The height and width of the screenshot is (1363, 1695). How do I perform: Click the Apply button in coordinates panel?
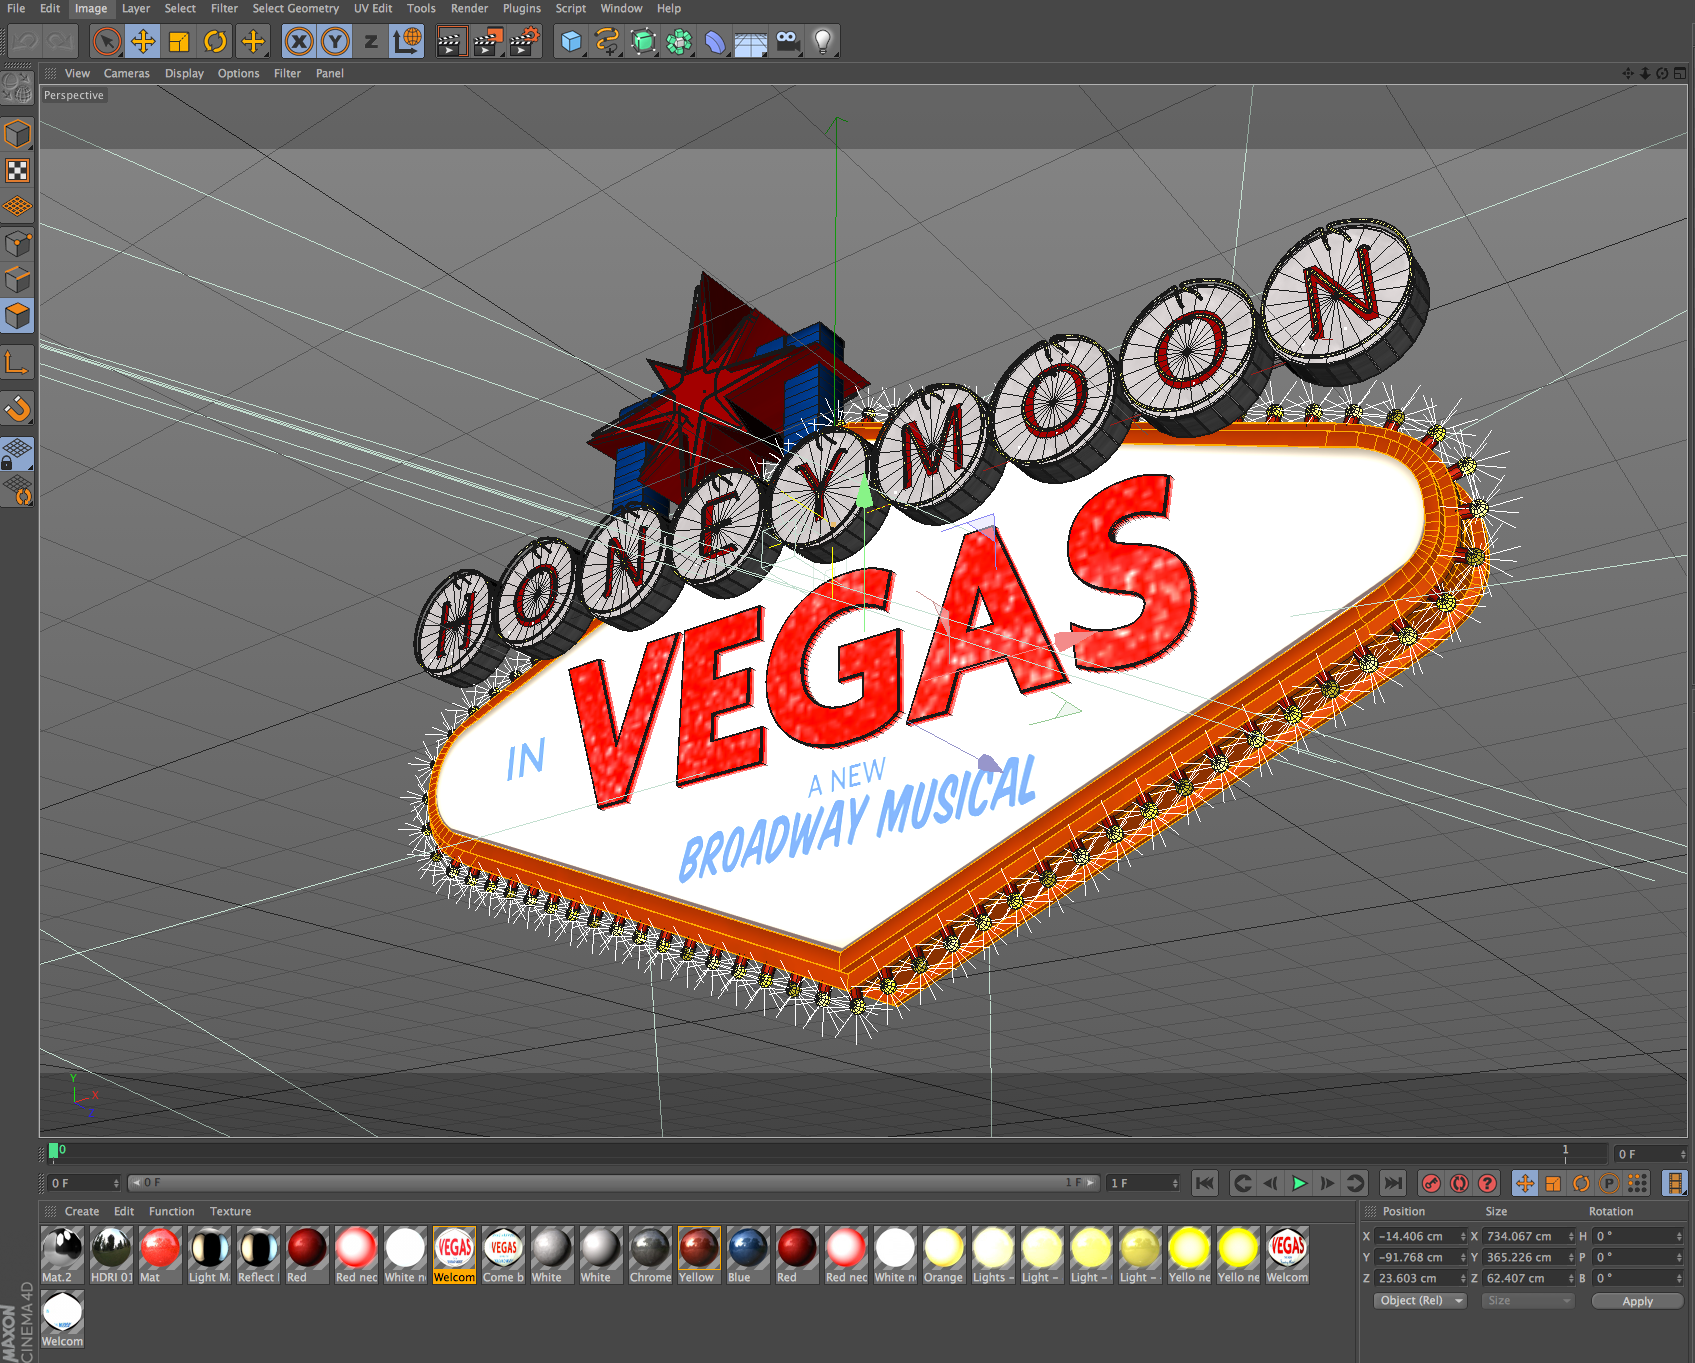1637,1301
